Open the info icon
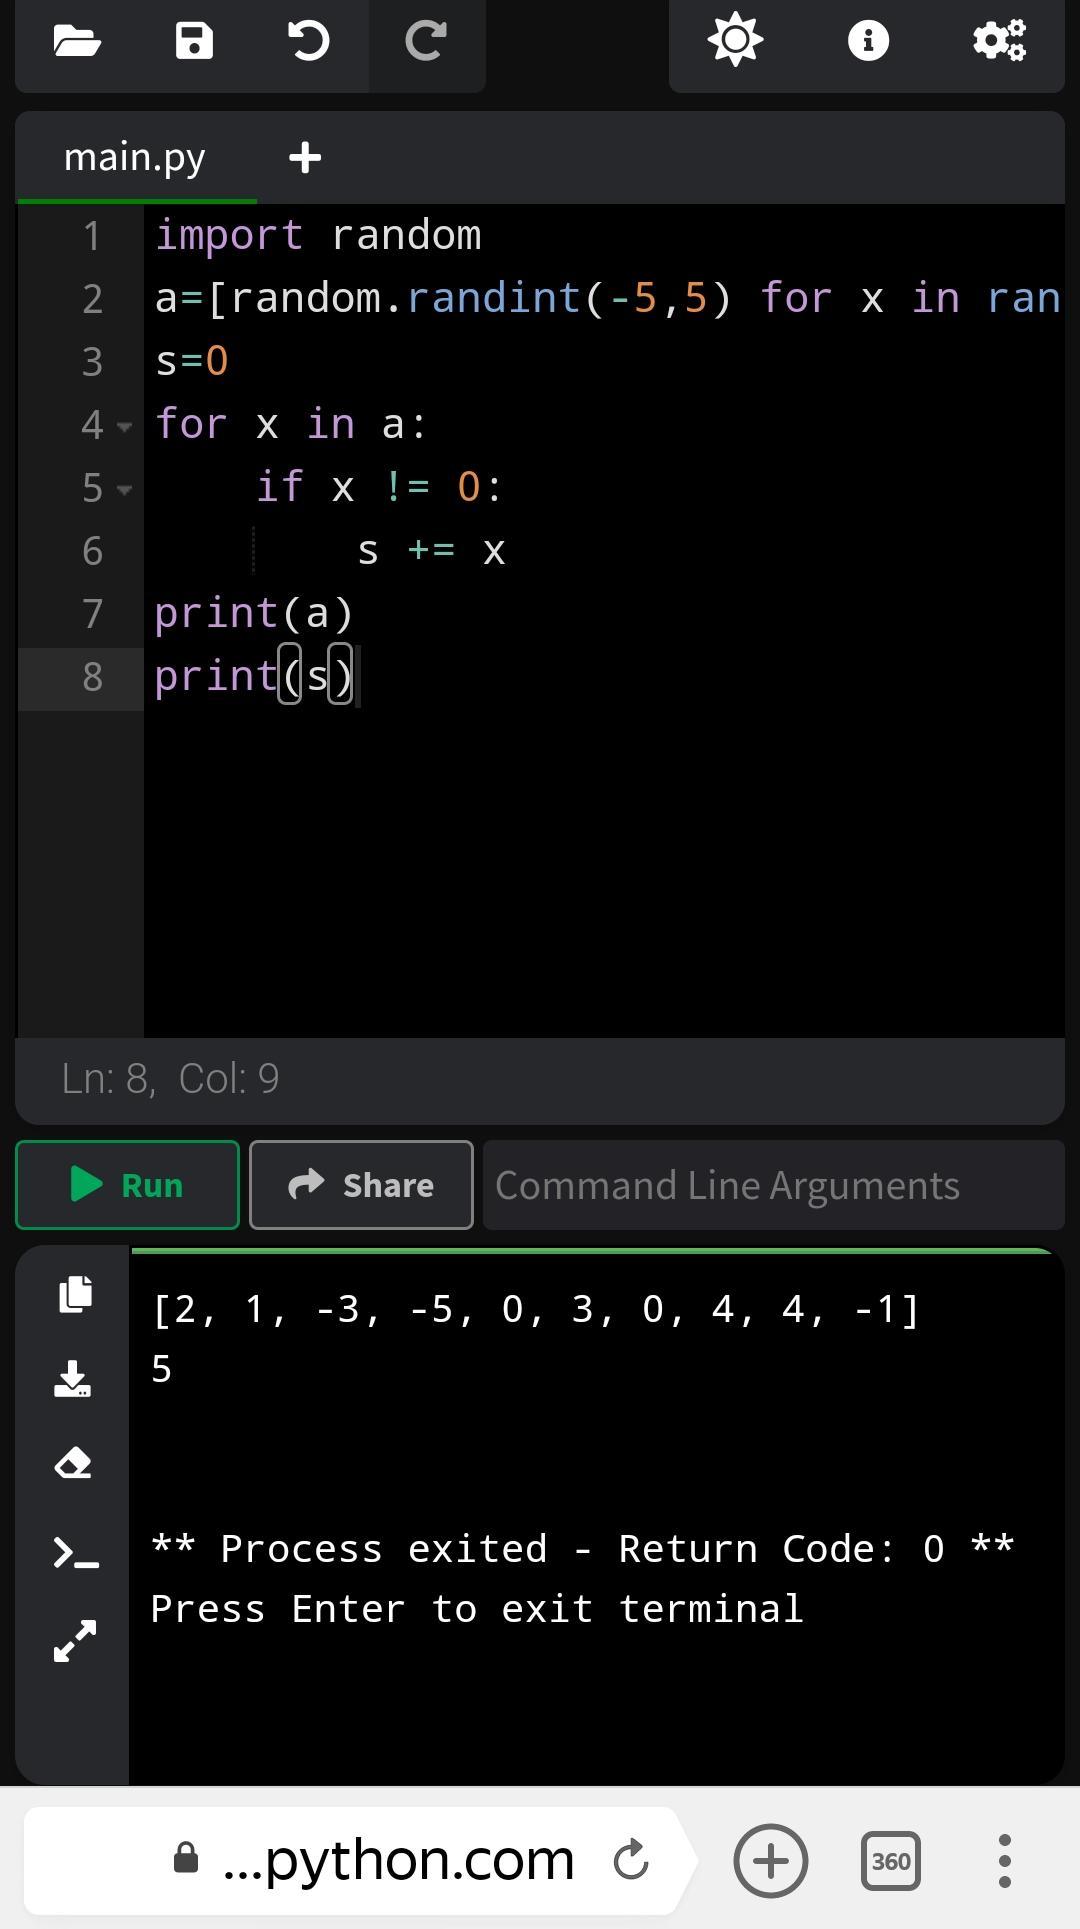 pyautogui.click(x=868, y=40)
